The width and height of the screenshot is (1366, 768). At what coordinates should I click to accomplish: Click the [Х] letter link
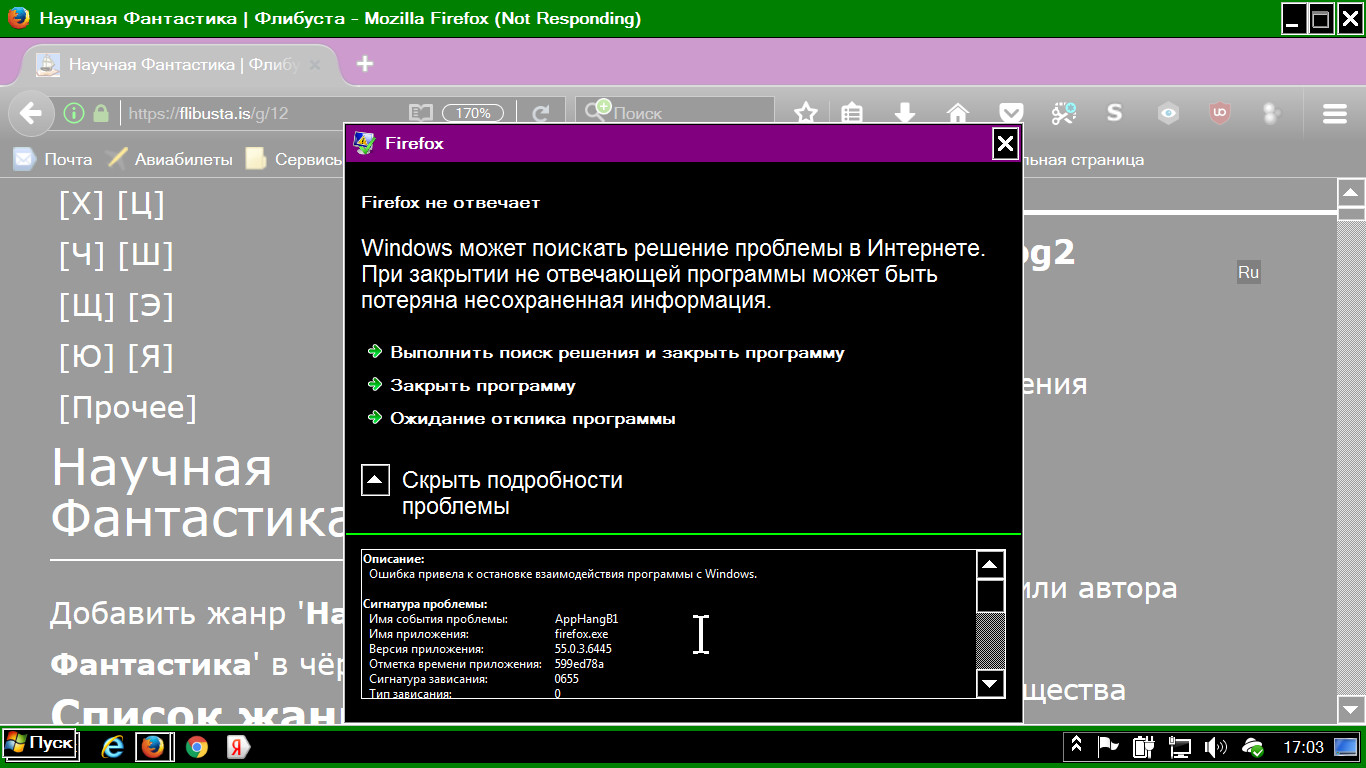[82, 204]
